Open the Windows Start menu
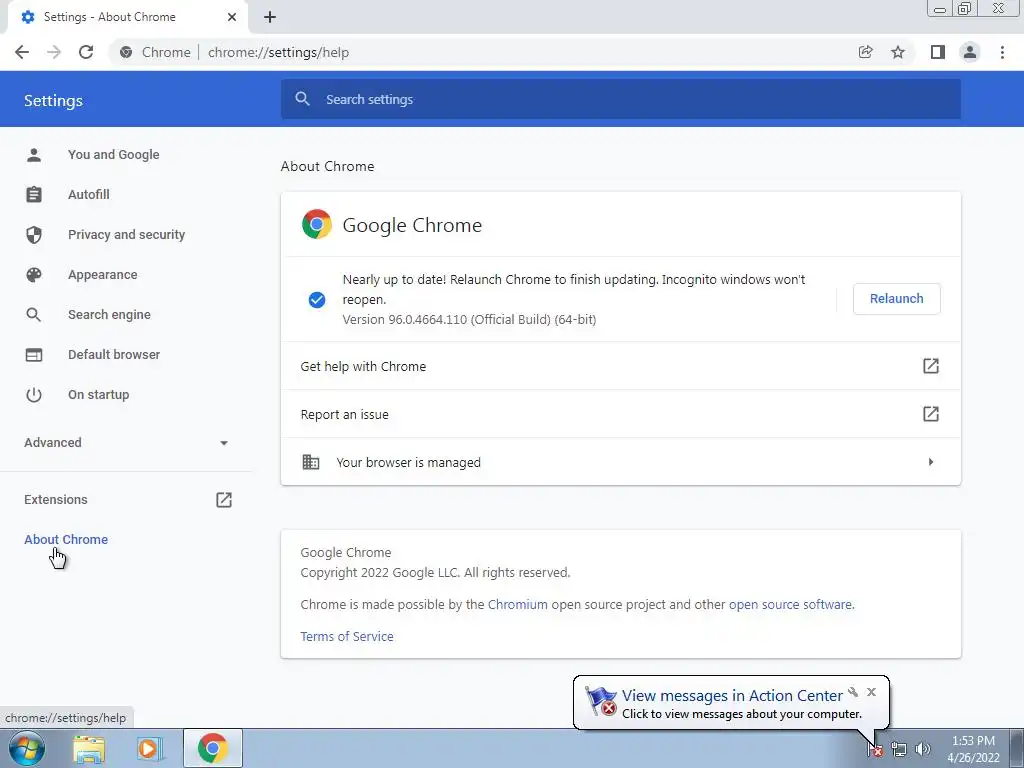The height and width of the screenshot is (768, 1024). [27, 748]
